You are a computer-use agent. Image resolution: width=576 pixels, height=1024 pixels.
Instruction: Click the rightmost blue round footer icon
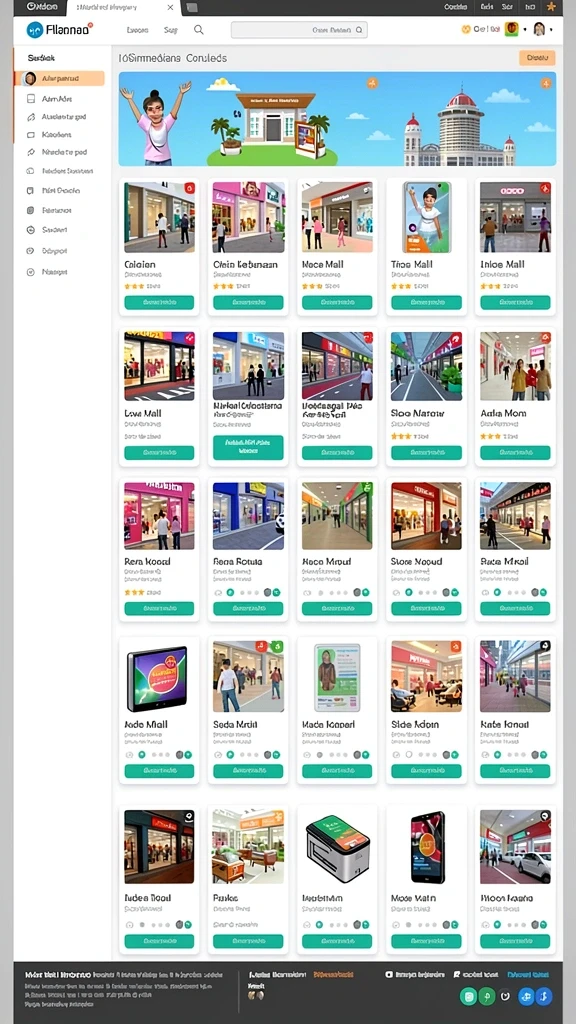point(544,996)
